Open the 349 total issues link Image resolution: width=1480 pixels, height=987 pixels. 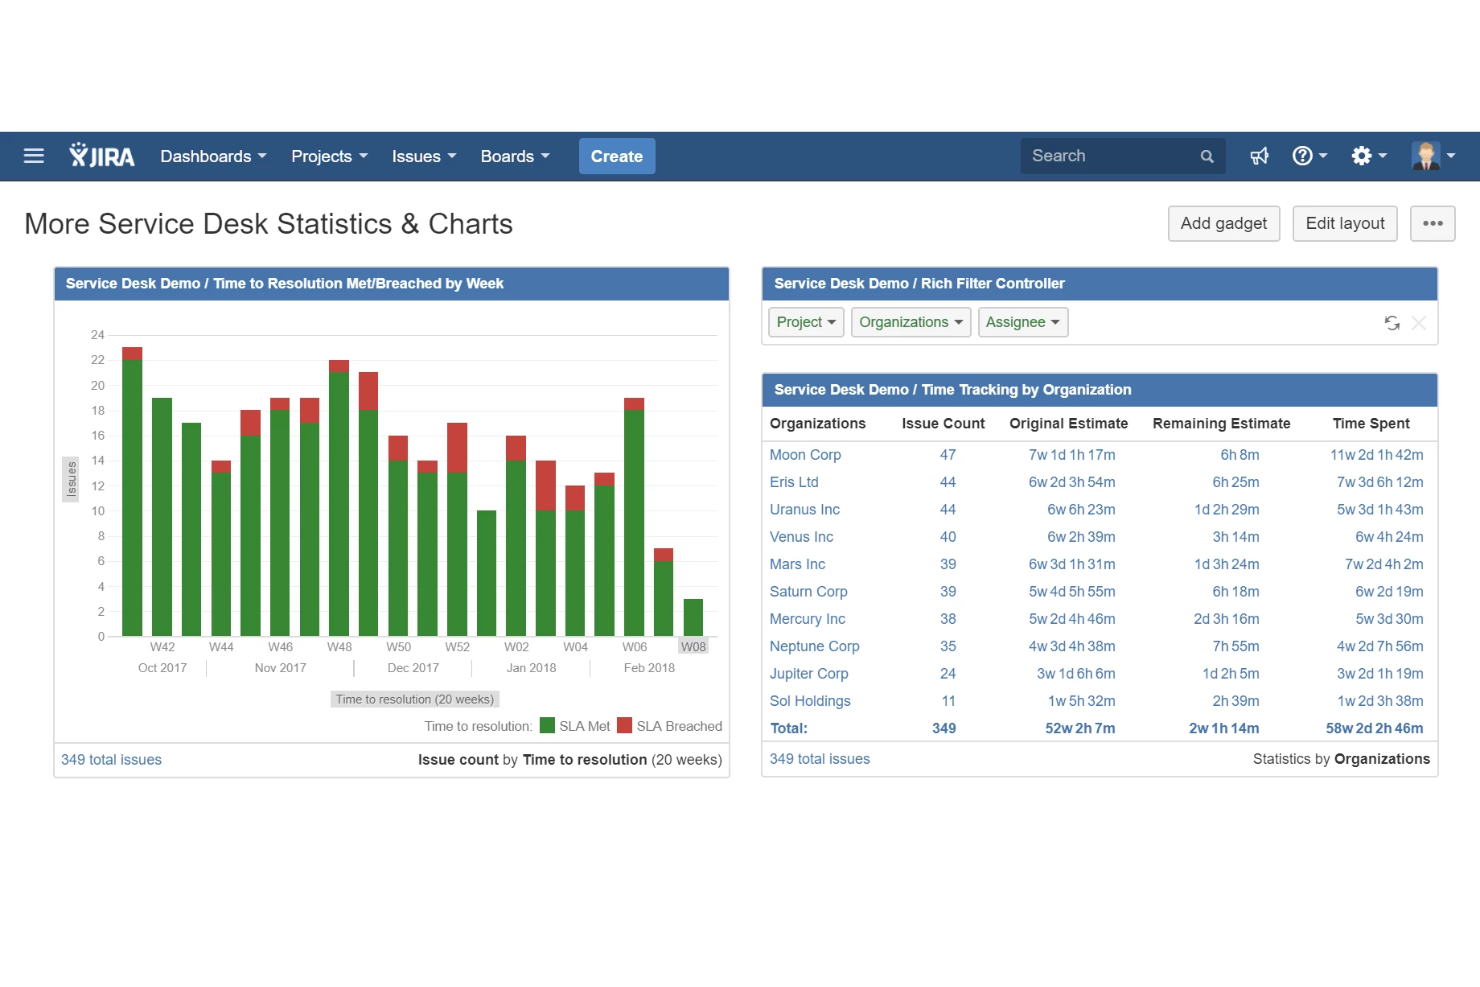110,759
